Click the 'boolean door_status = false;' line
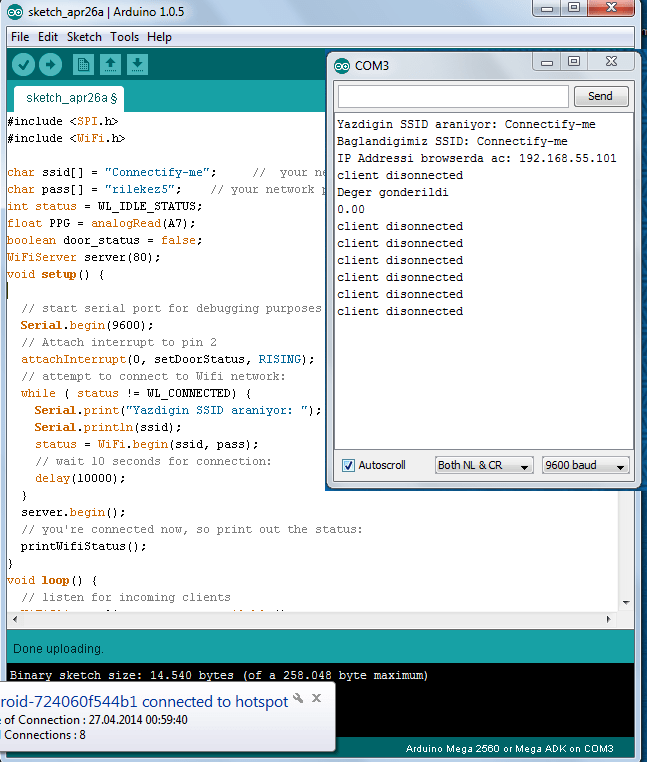 coord(105,240)
